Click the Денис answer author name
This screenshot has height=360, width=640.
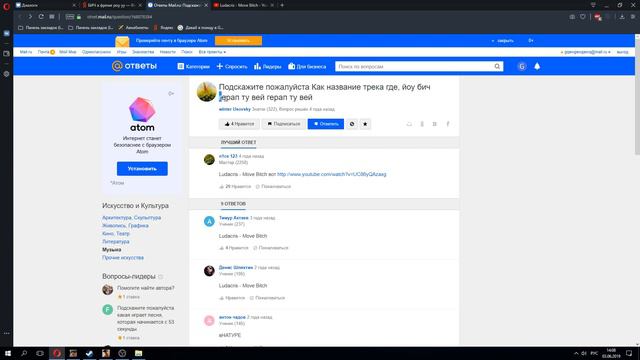(236, 268)
